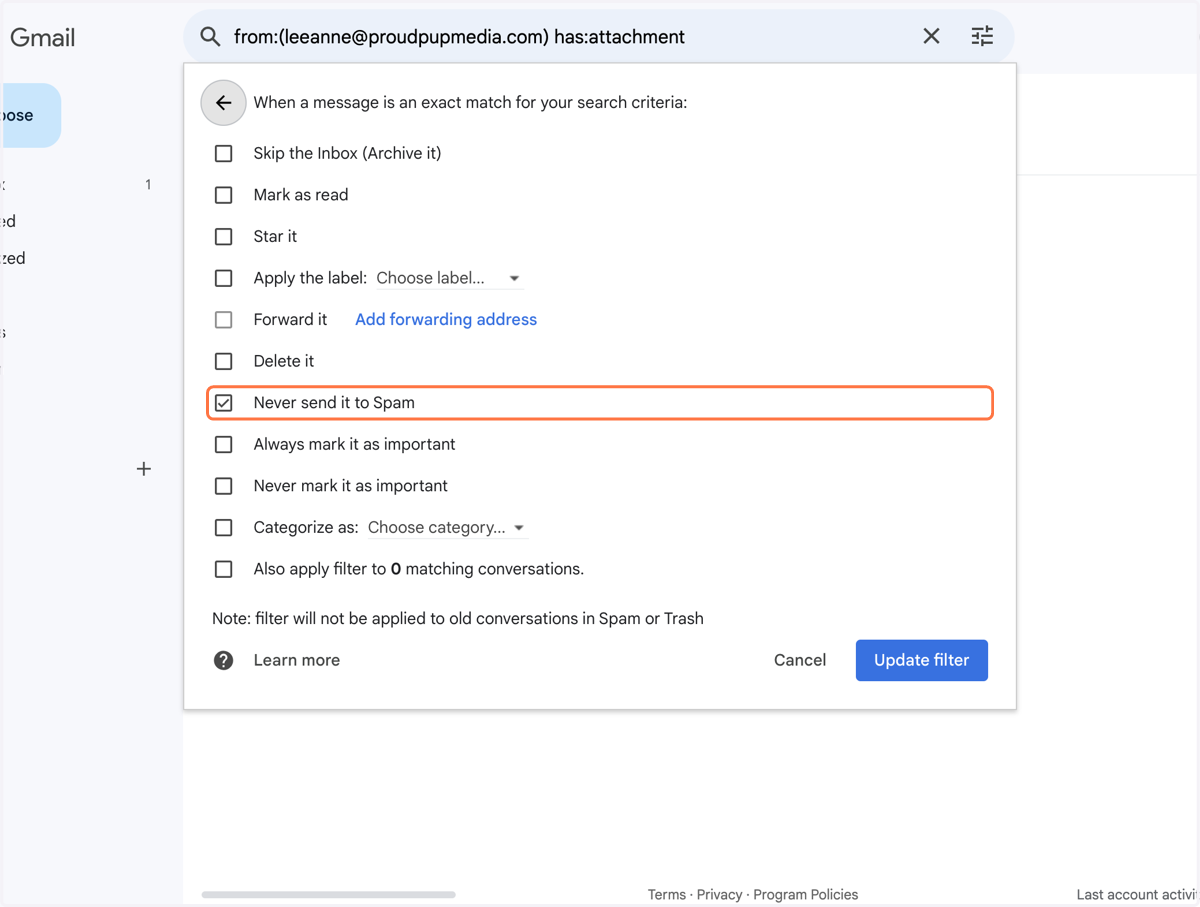Click the Cancel button
The height and width of the screenshot is (907, 1200).
click(x=800, y=660)
